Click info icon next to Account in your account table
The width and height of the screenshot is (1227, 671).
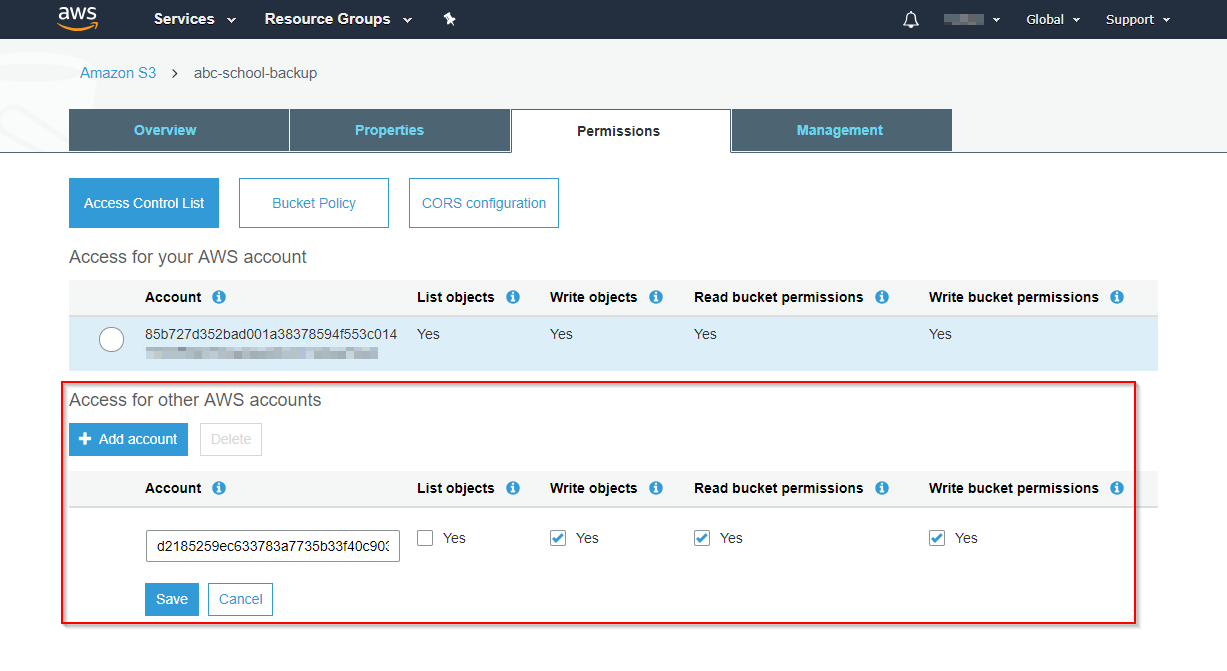click(x=219, y=297)
